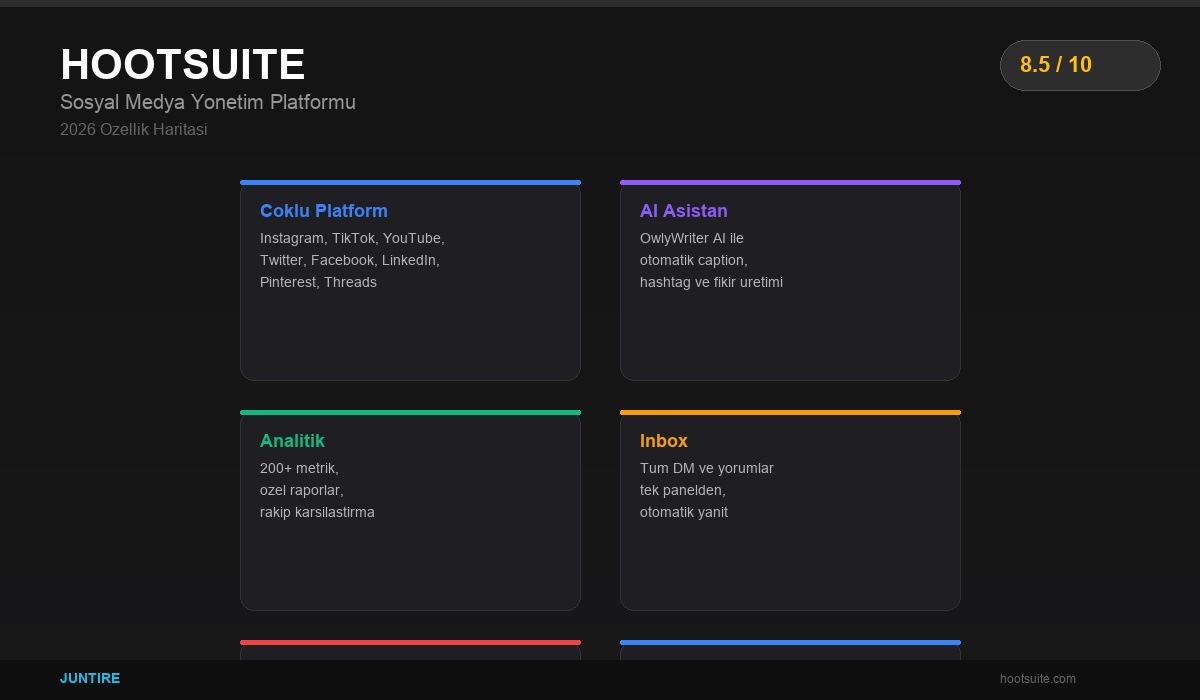
Task: Click the tek panelden, line
Action: click(x=683, y=490)
